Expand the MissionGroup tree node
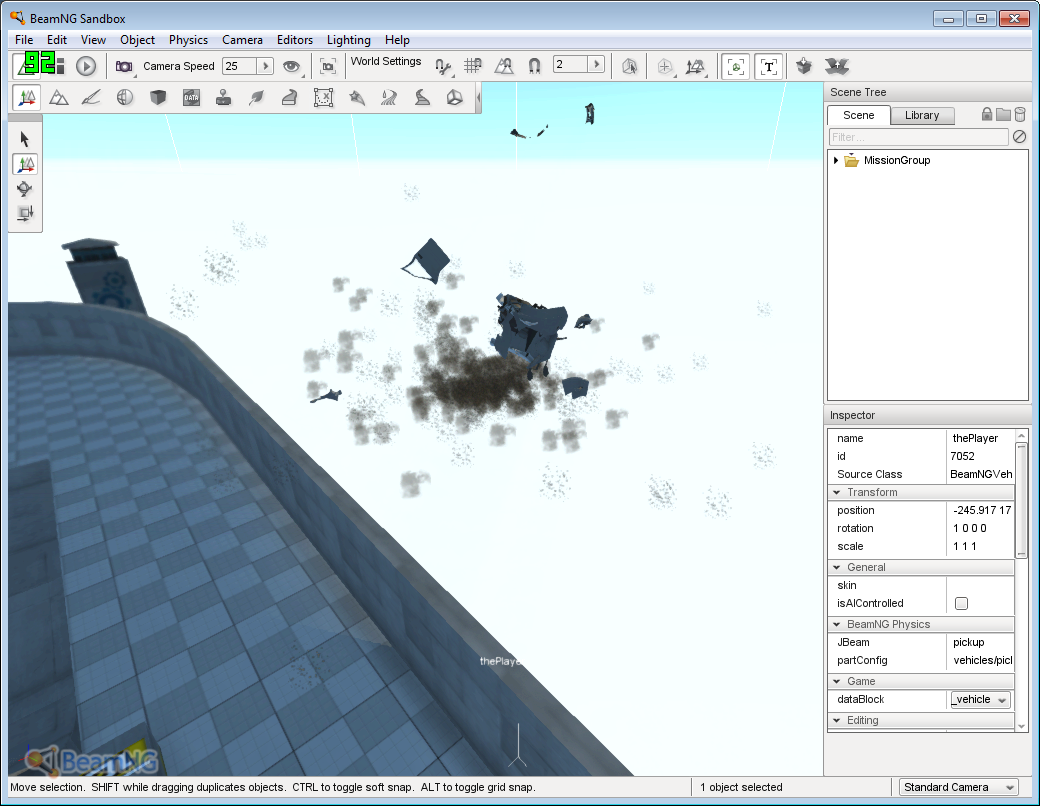The height and width of the screenshot is (806, 1040). click(x=836, y=160)
